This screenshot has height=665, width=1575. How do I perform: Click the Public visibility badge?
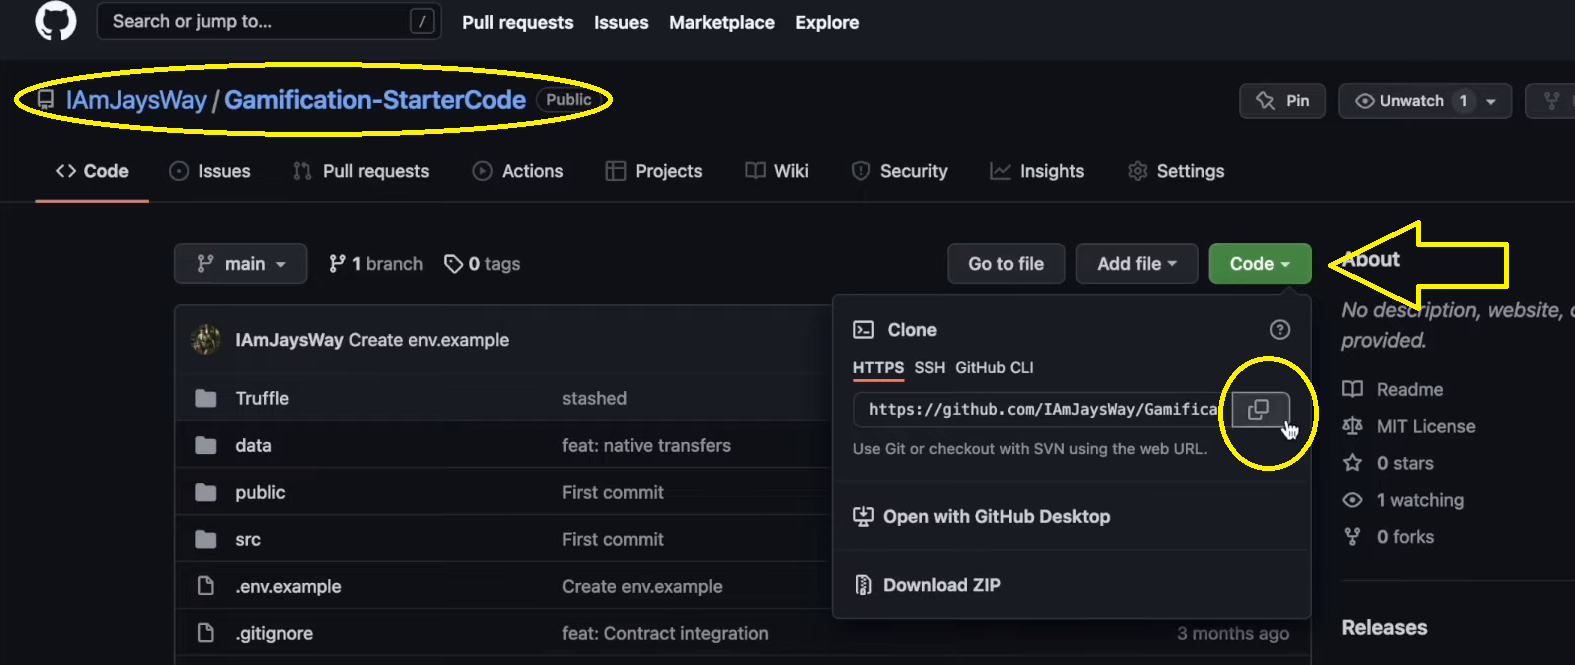coord(569,99)
